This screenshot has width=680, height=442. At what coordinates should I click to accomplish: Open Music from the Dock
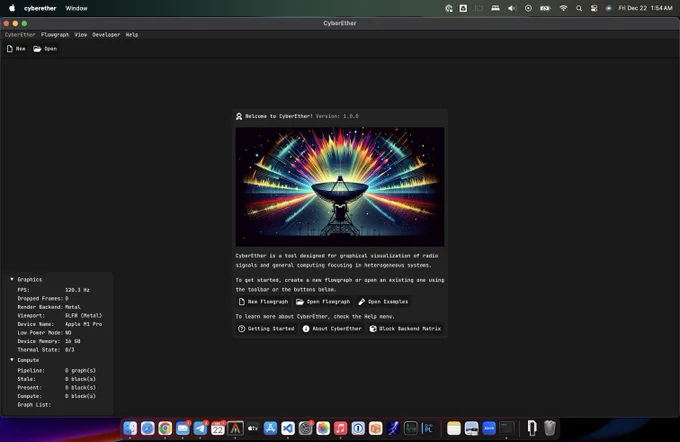click(x=340, y=428)
